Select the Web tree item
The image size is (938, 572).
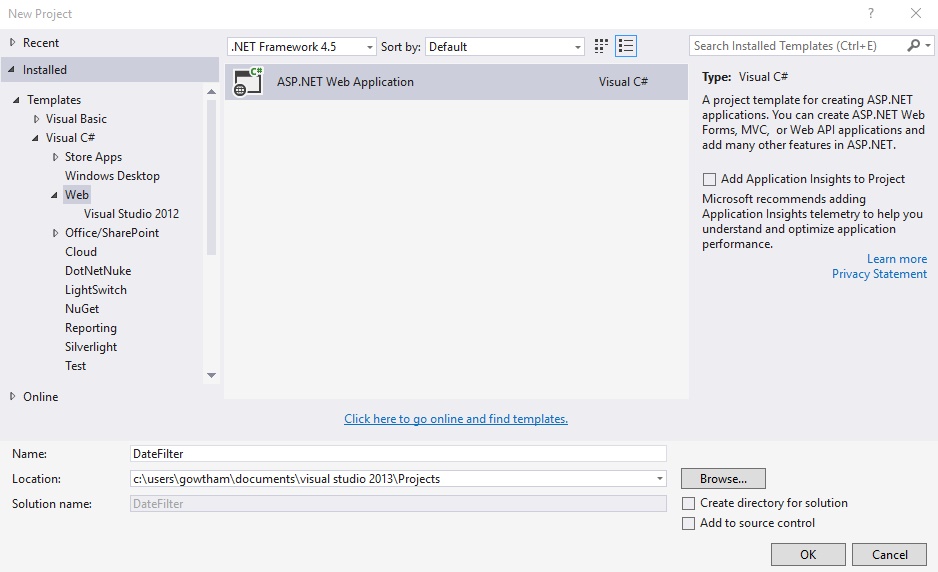coord(77,194)
